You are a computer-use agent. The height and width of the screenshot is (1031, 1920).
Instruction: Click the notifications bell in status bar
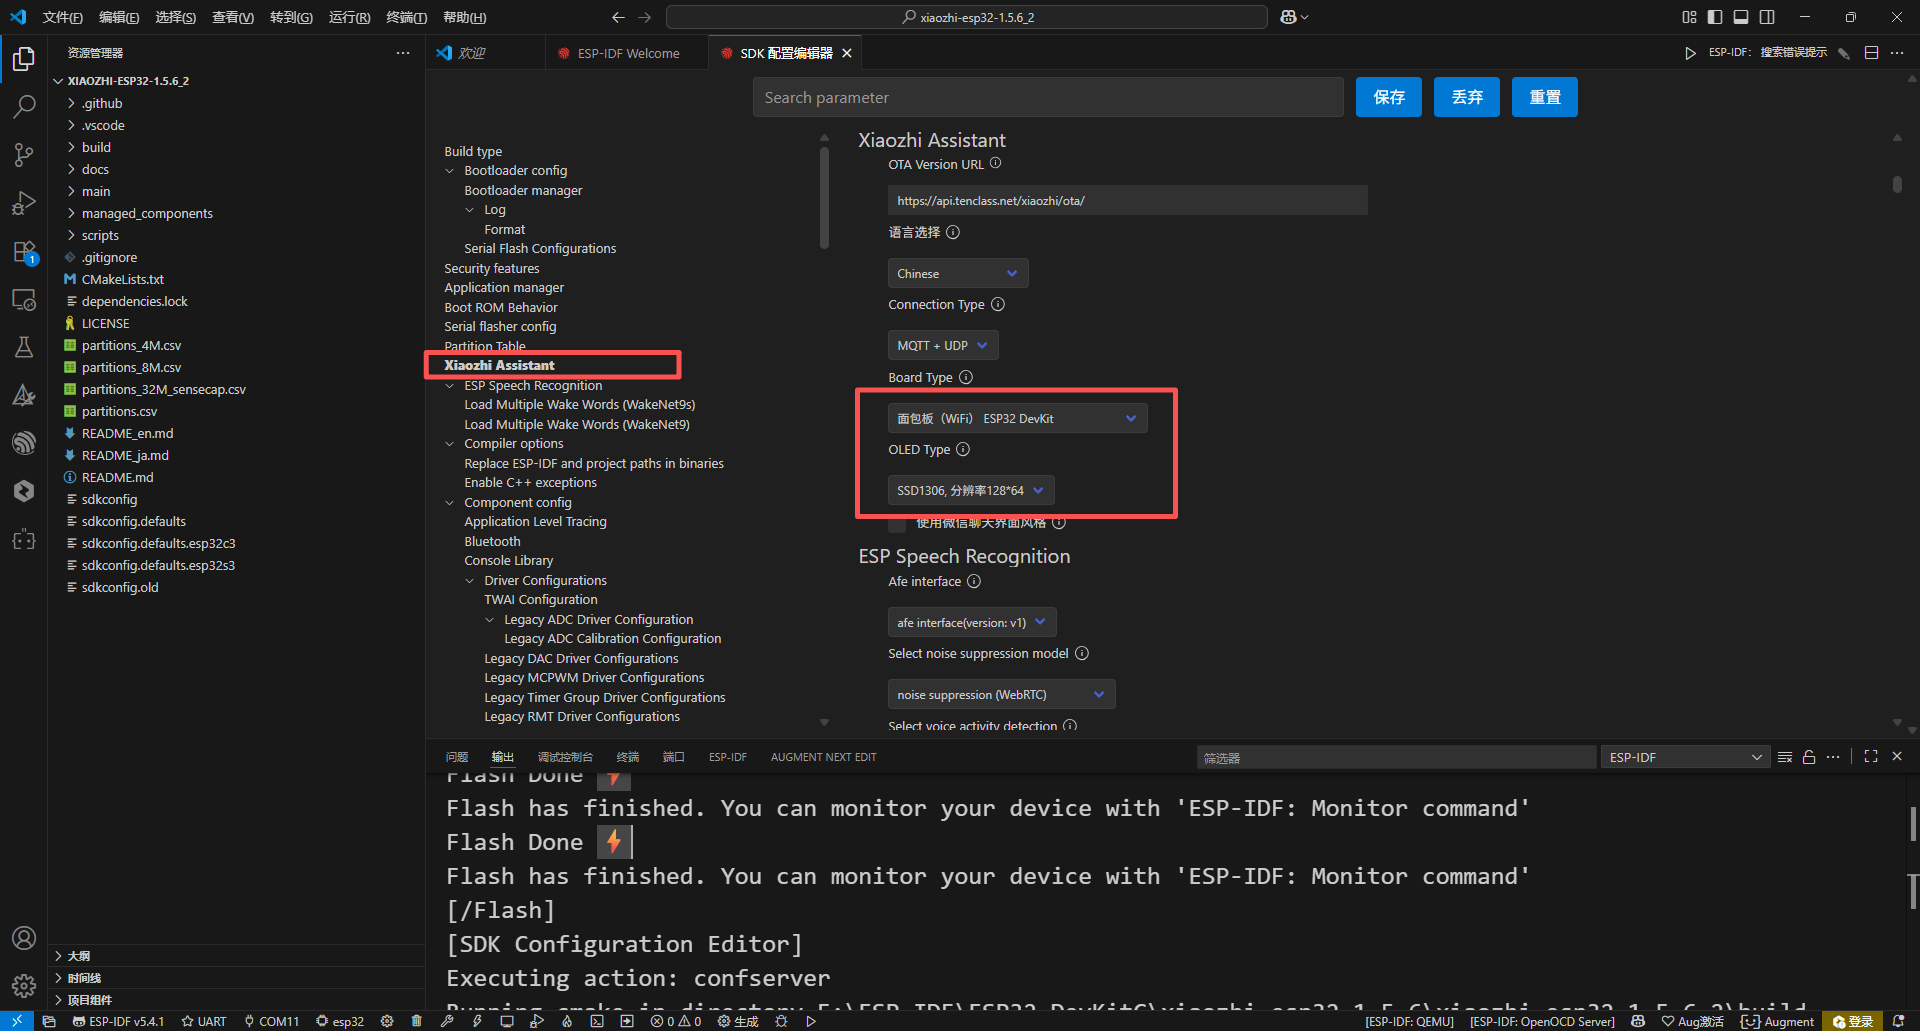(1898, 1021)
